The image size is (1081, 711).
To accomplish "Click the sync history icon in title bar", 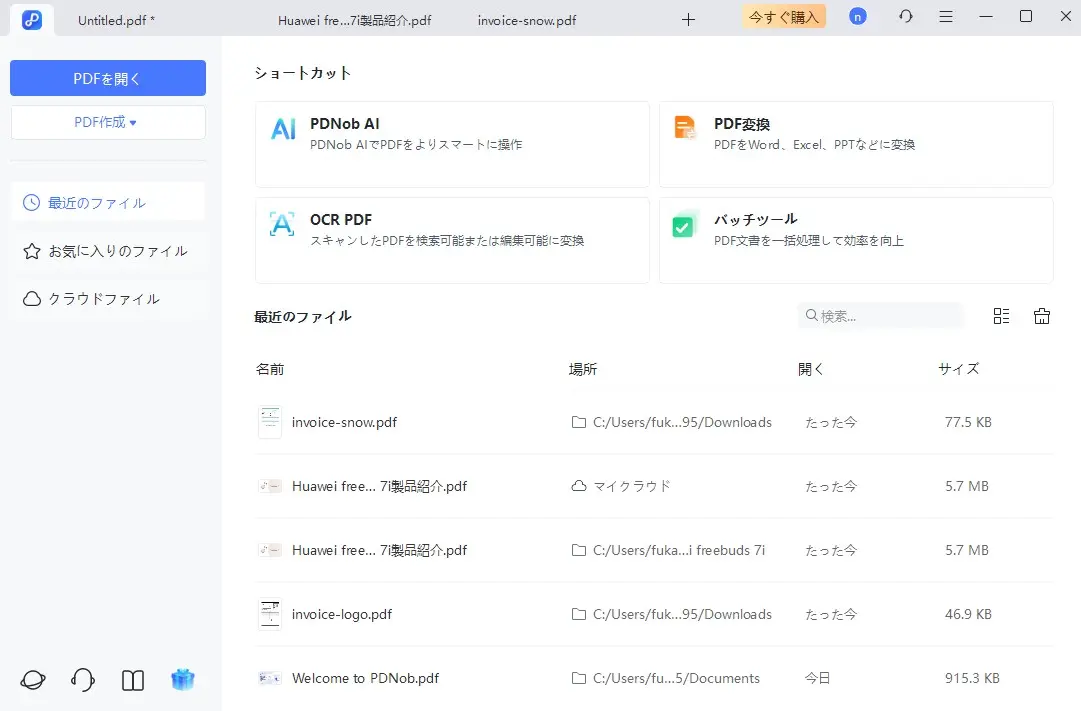I will [x=905, y=17].
